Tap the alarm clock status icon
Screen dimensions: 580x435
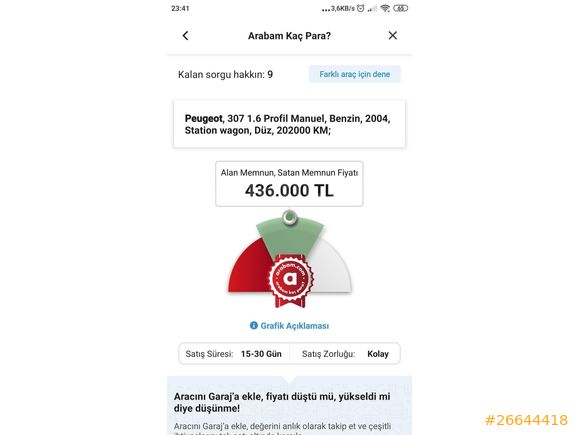coord(361,8)
